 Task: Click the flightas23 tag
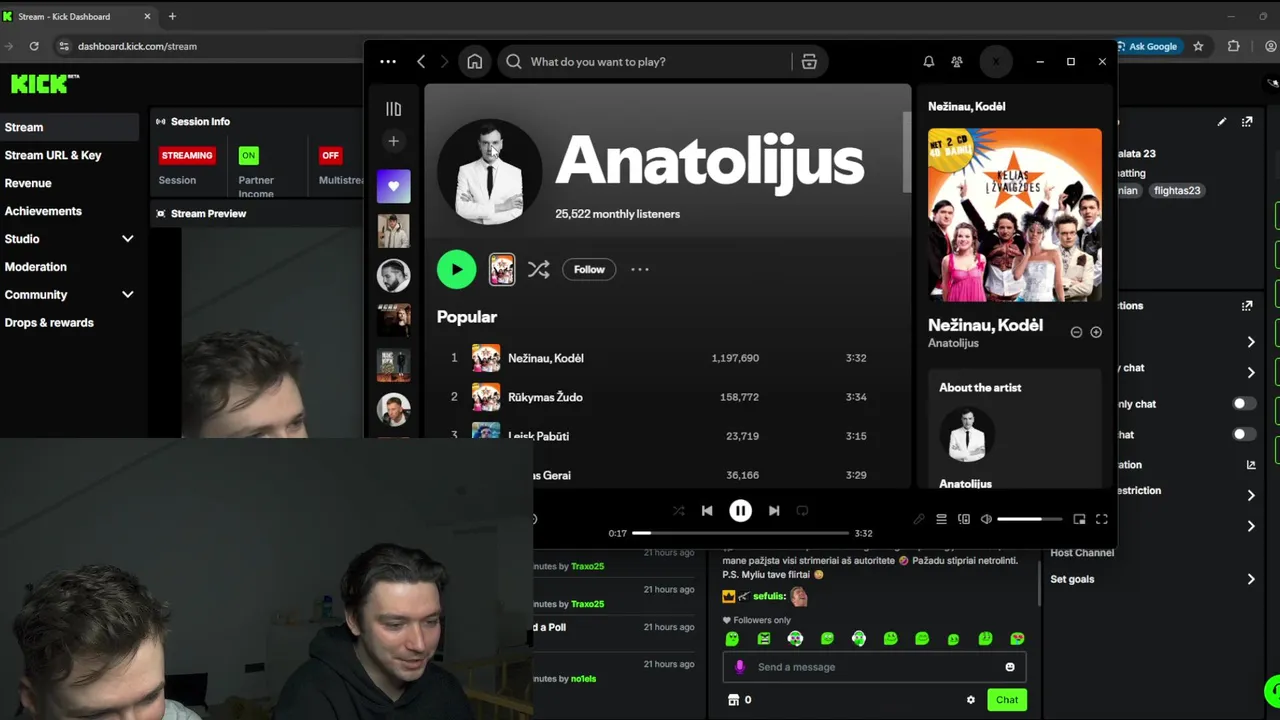[x=1176, y=190]
